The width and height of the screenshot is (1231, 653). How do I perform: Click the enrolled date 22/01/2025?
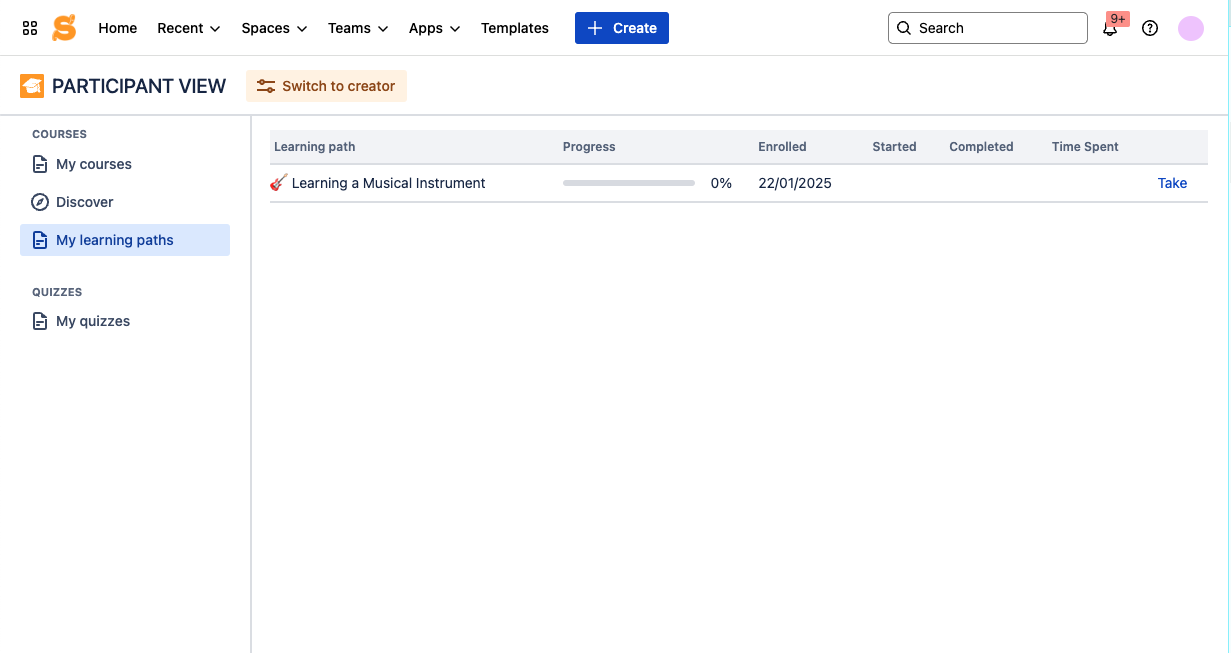click(795, 183)
